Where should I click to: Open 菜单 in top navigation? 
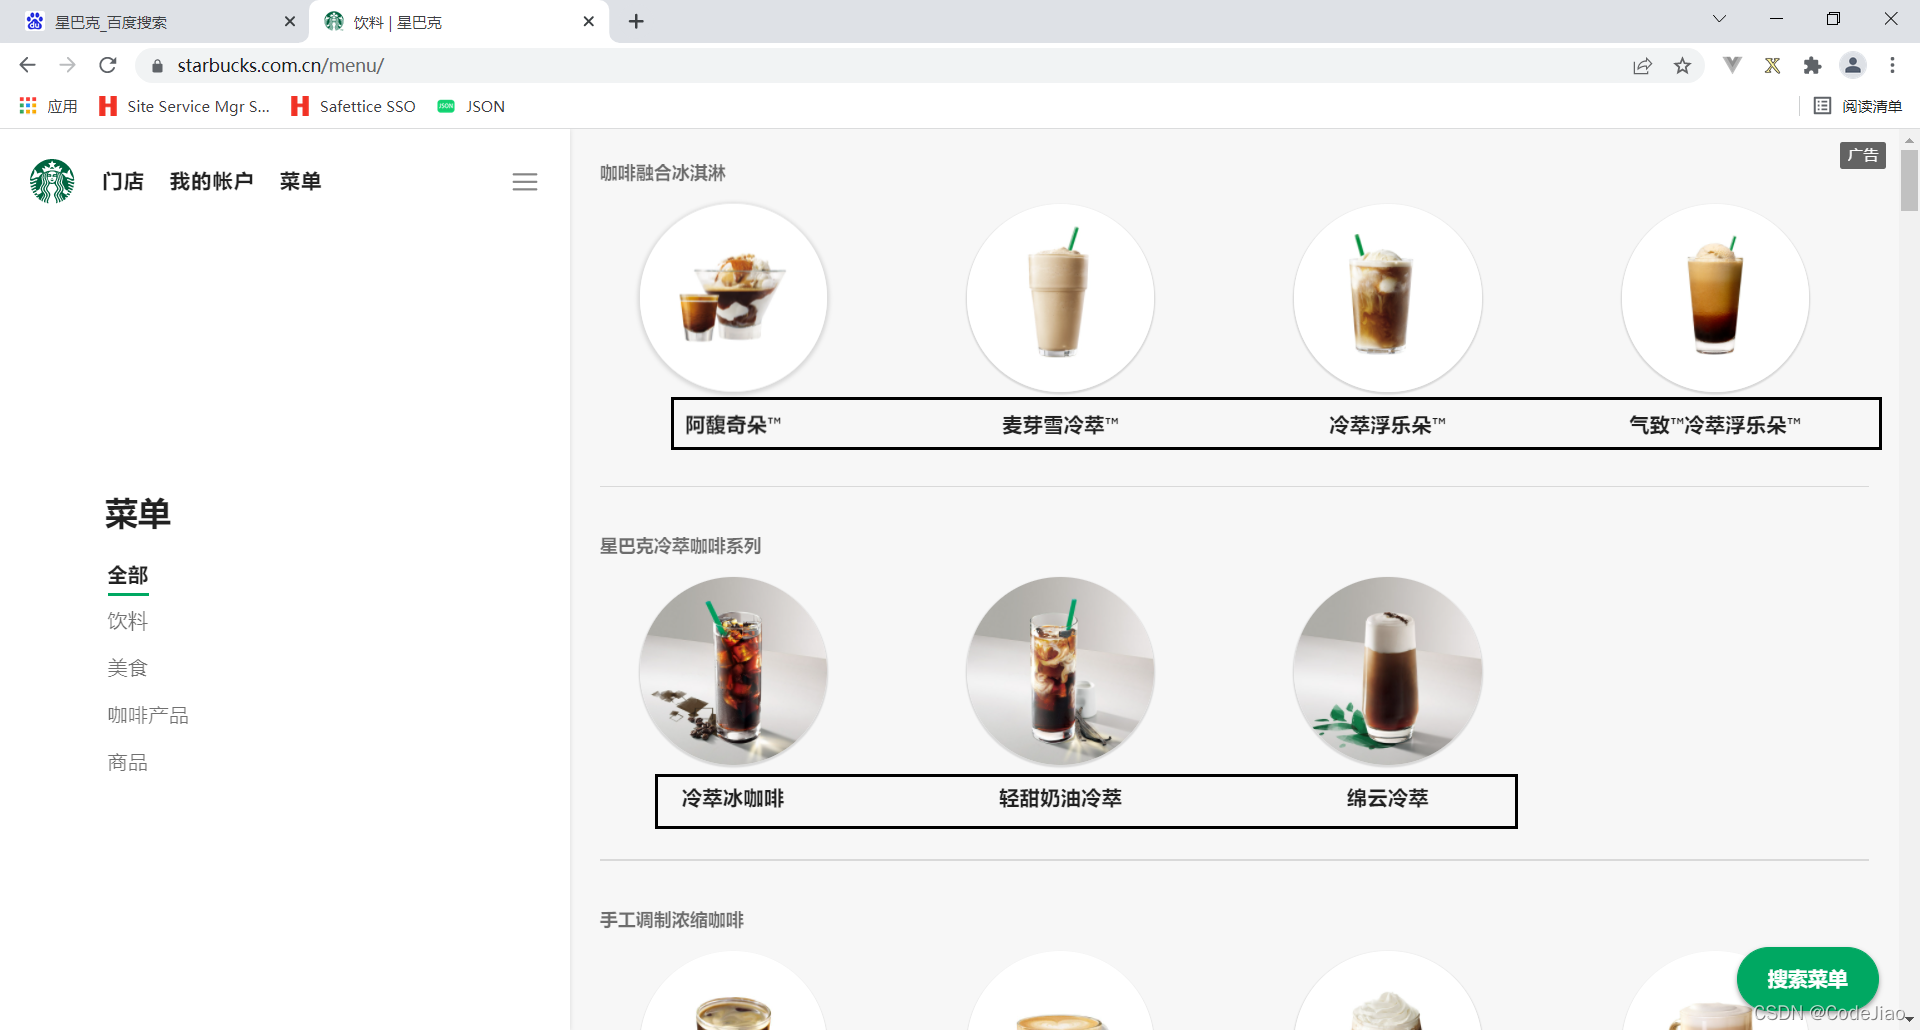tap(300, 181)
